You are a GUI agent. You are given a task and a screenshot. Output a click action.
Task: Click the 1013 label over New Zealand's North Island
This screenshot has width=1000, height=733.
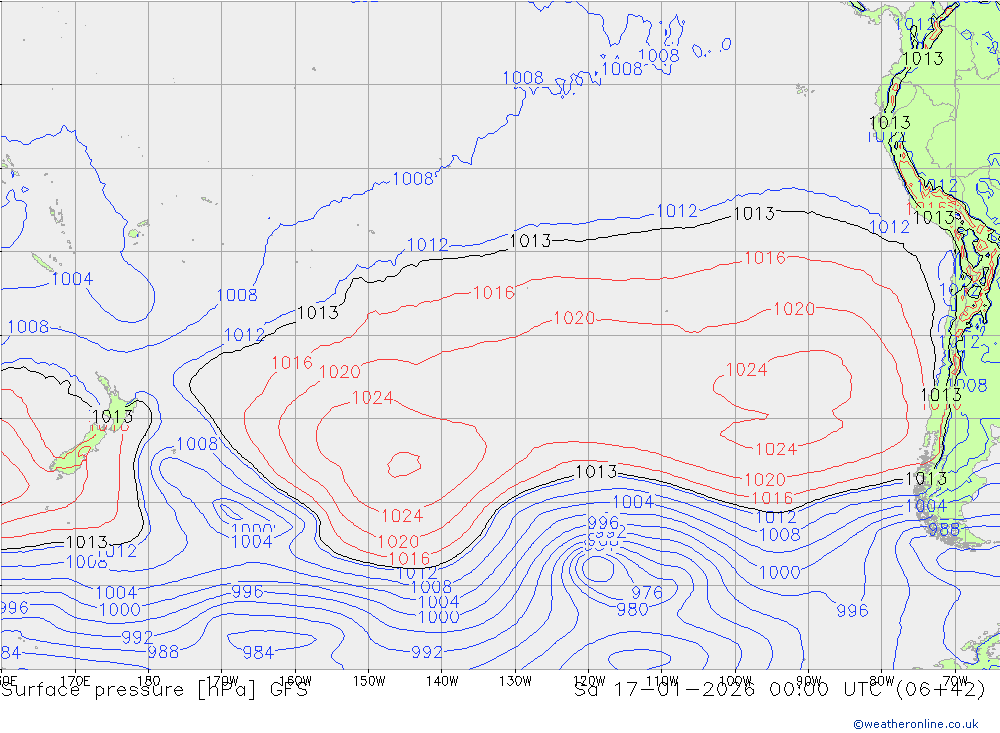113,417
